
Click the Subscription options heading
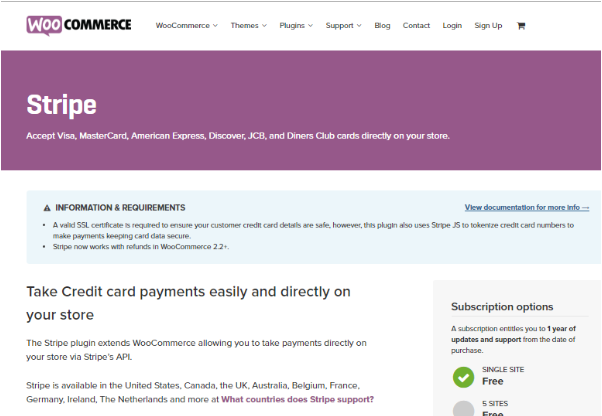[502, 307]
